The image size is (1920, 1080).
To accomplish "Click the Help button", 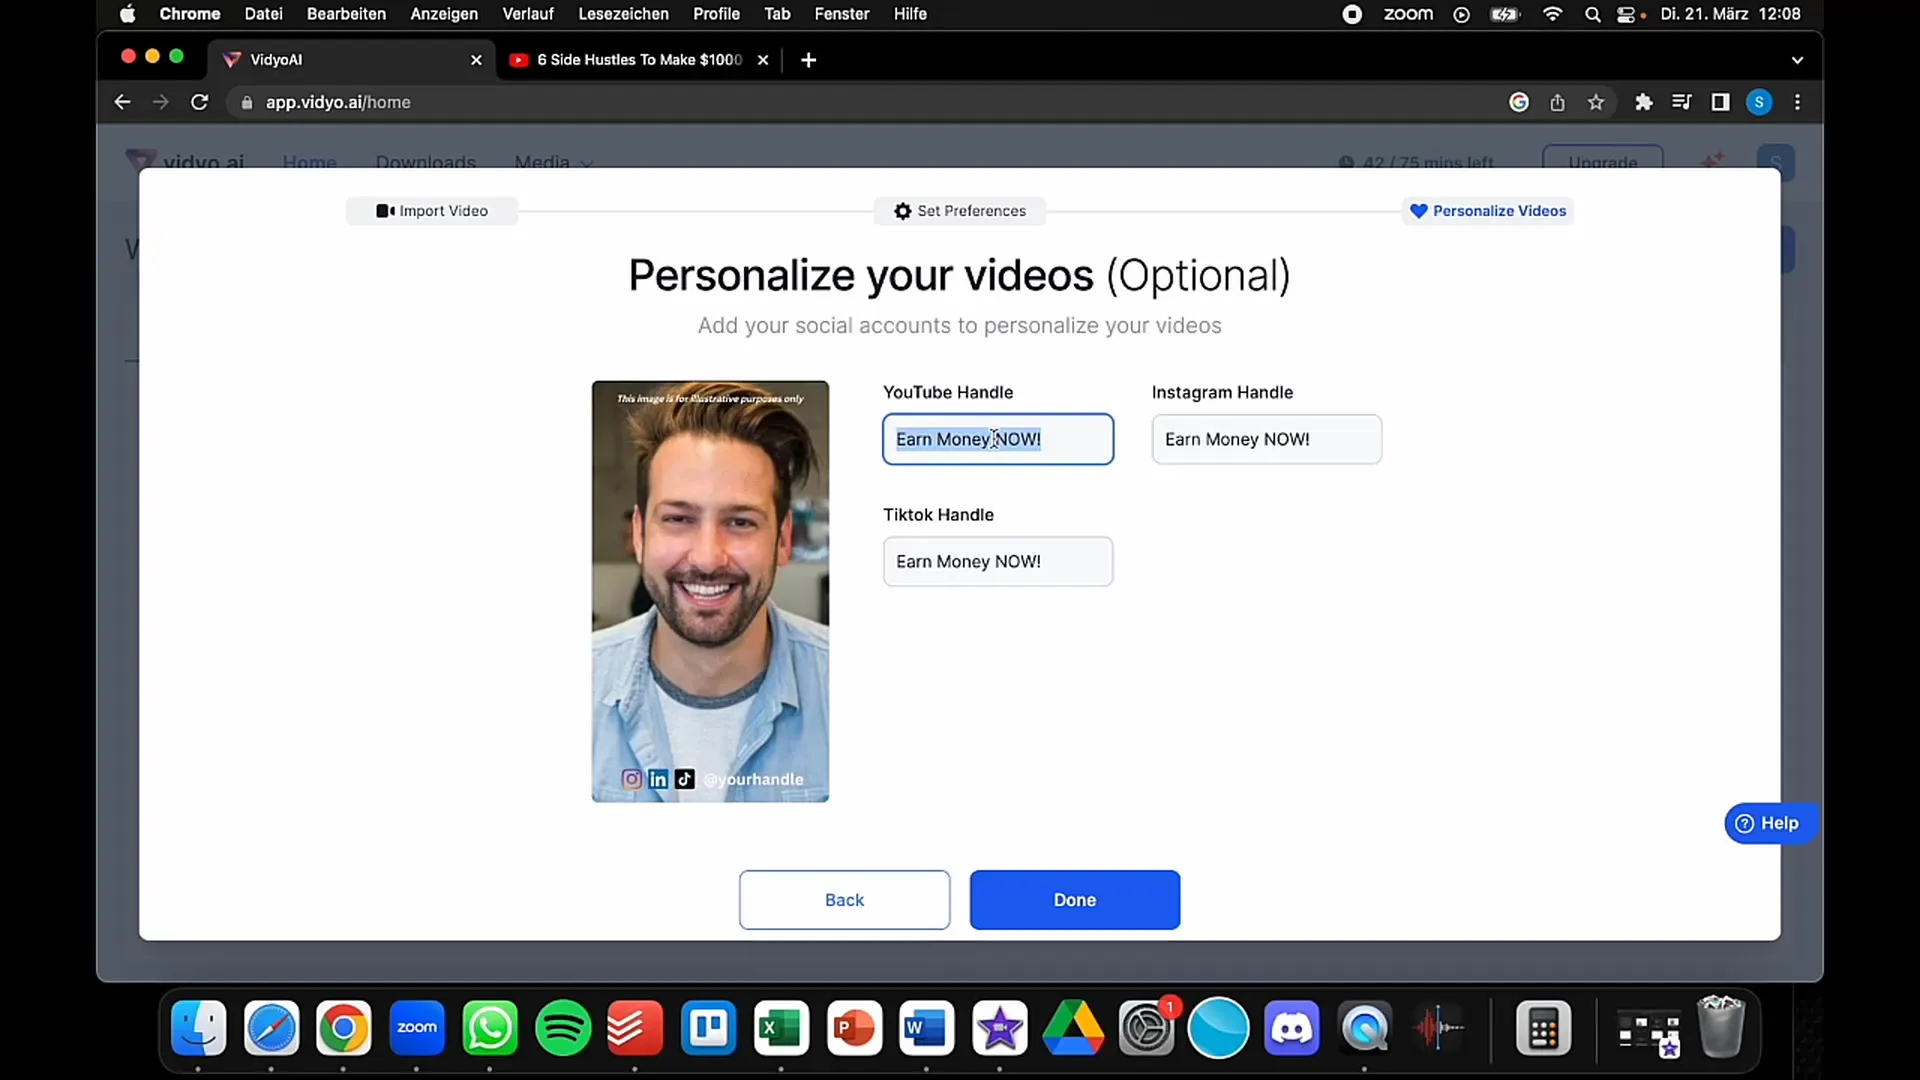I will (x=1766, y=823).
